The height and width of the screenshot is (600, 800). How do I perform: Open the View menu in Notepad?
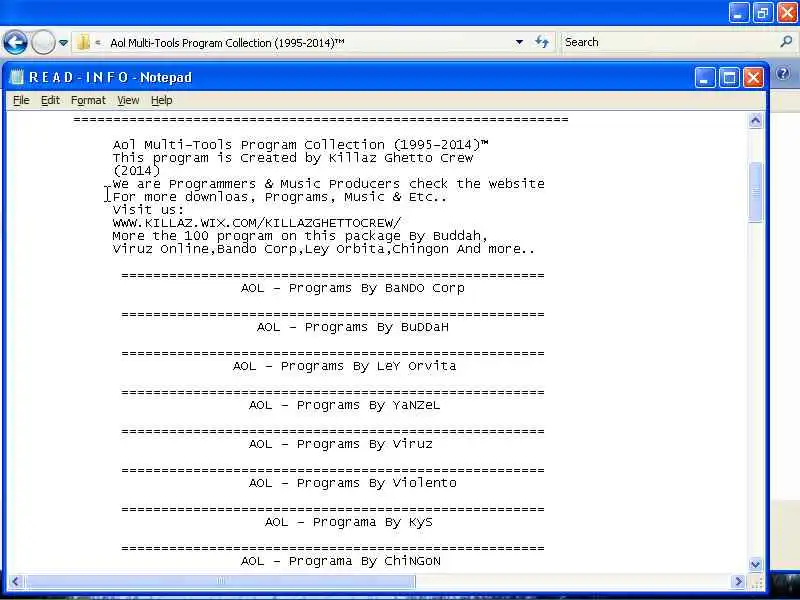128,101
